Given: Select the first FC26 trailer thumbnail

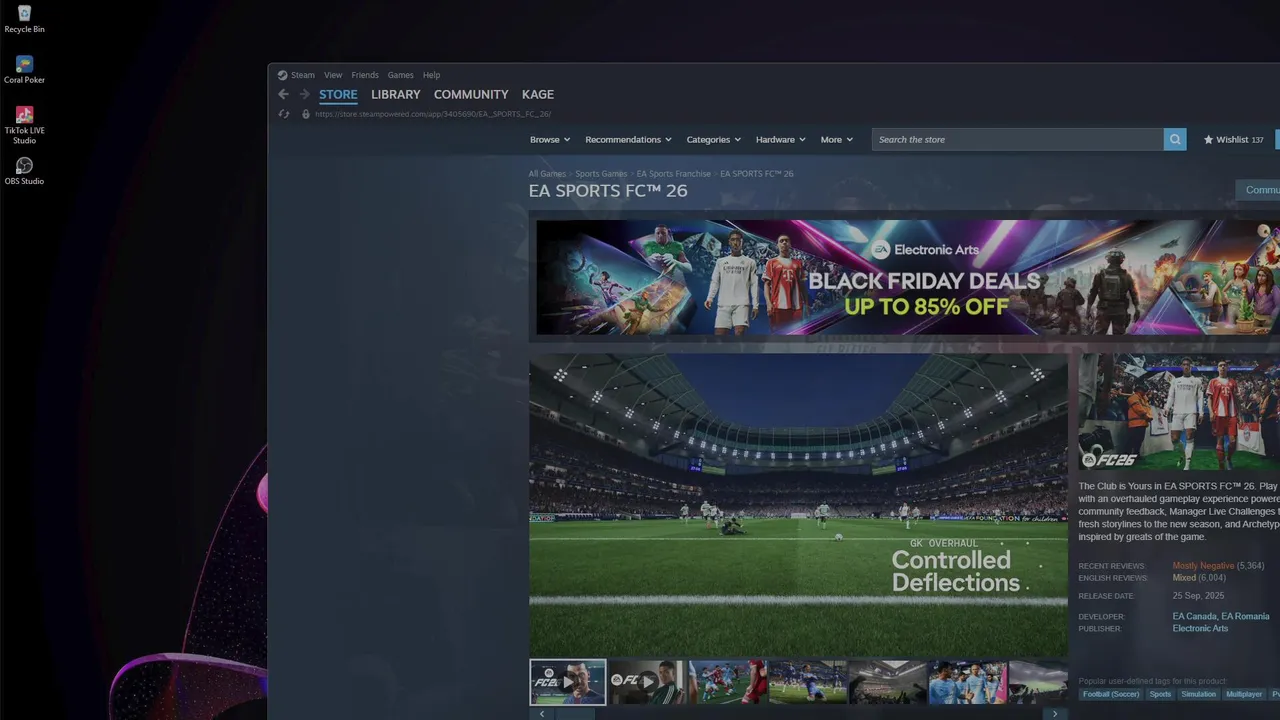Looking at the screenshot, I should pyautogui.click(x=568, y=682).
